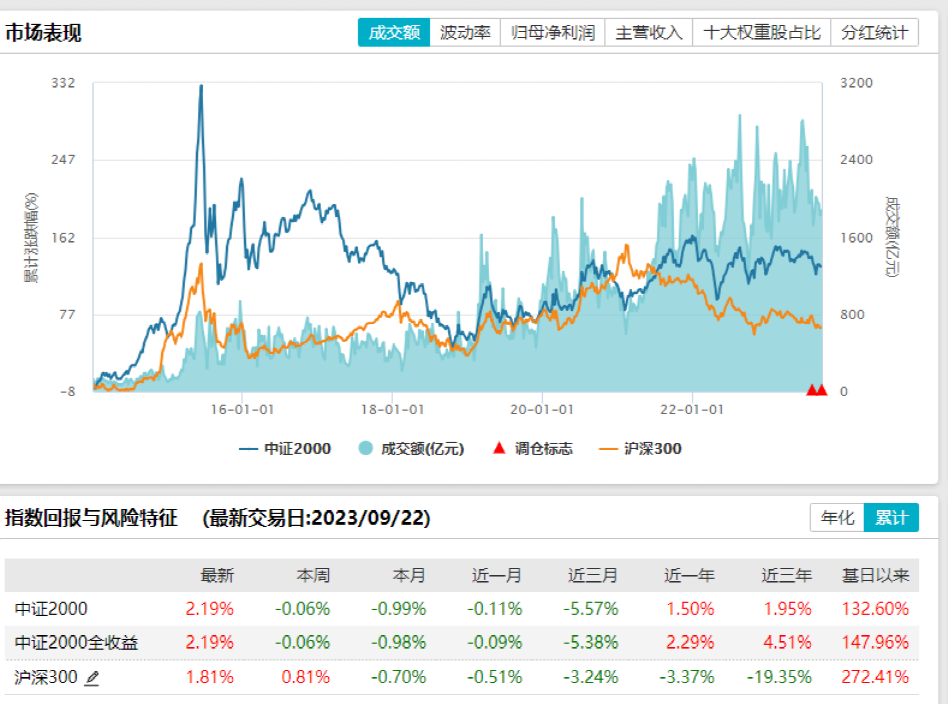Toggle the 中证2000 series in the chart legend
The width and height of the screenshot is (948, 704).
coord(296,448)
